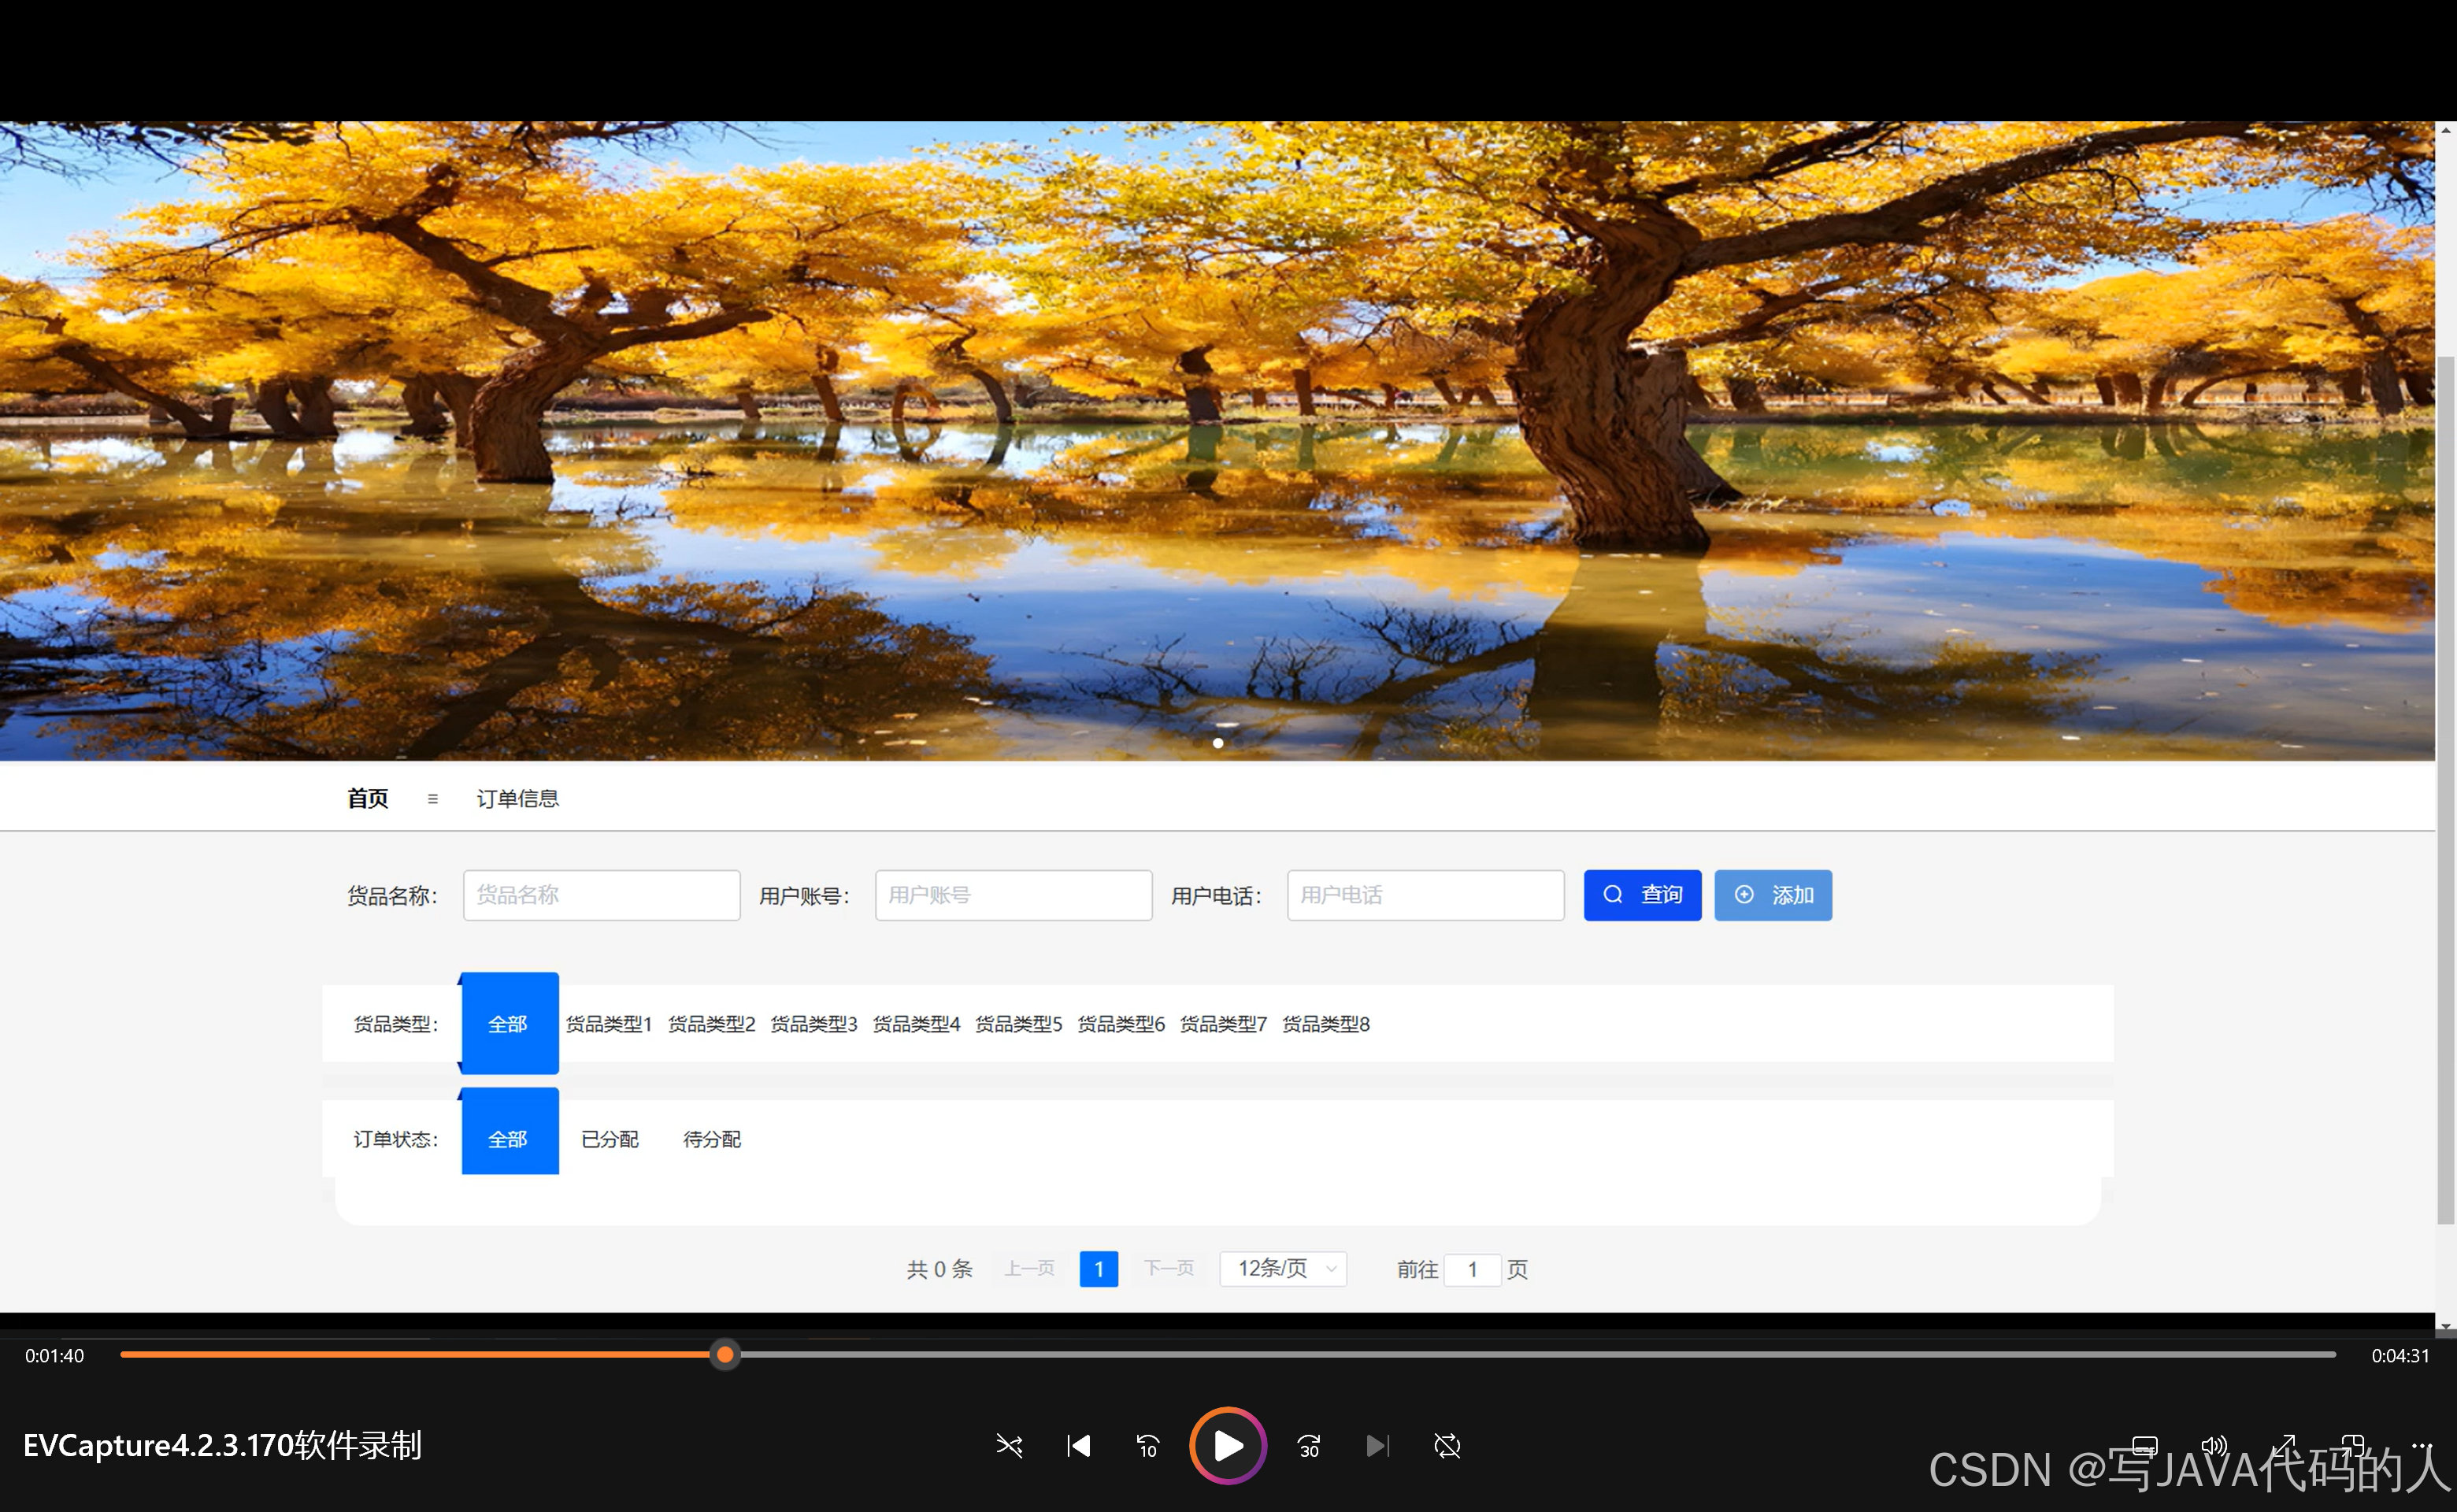Skip forward 30 seconds
The height and width of the screenshot is (1512, 2457).
pyautogui.click(x=1309, y=1446)
